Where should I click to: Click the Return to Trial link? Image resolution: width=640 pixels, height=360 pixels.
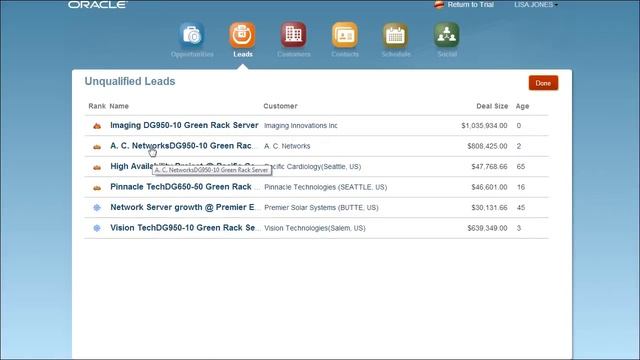(x=471, y=4)
